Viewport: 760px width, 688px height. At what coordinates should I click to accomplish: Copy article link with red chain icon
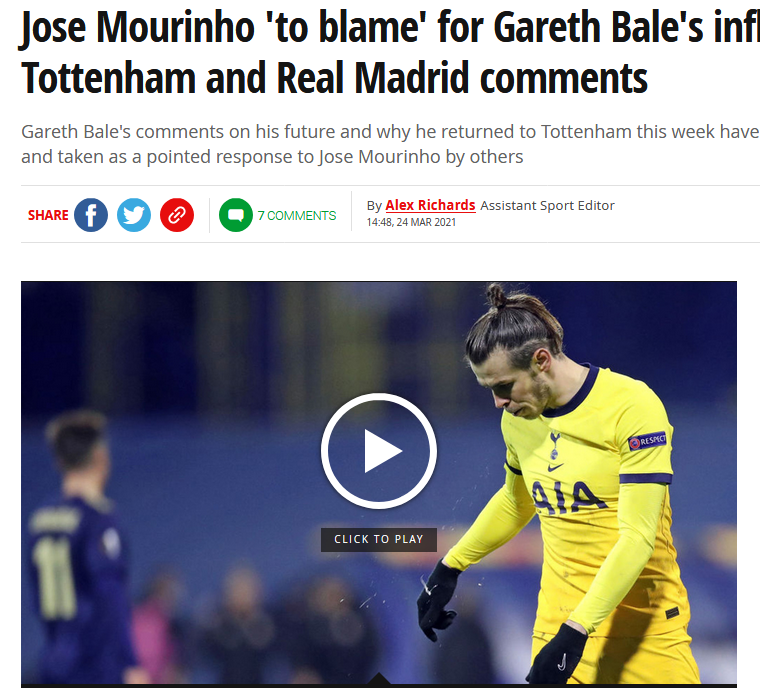point(177,215)
